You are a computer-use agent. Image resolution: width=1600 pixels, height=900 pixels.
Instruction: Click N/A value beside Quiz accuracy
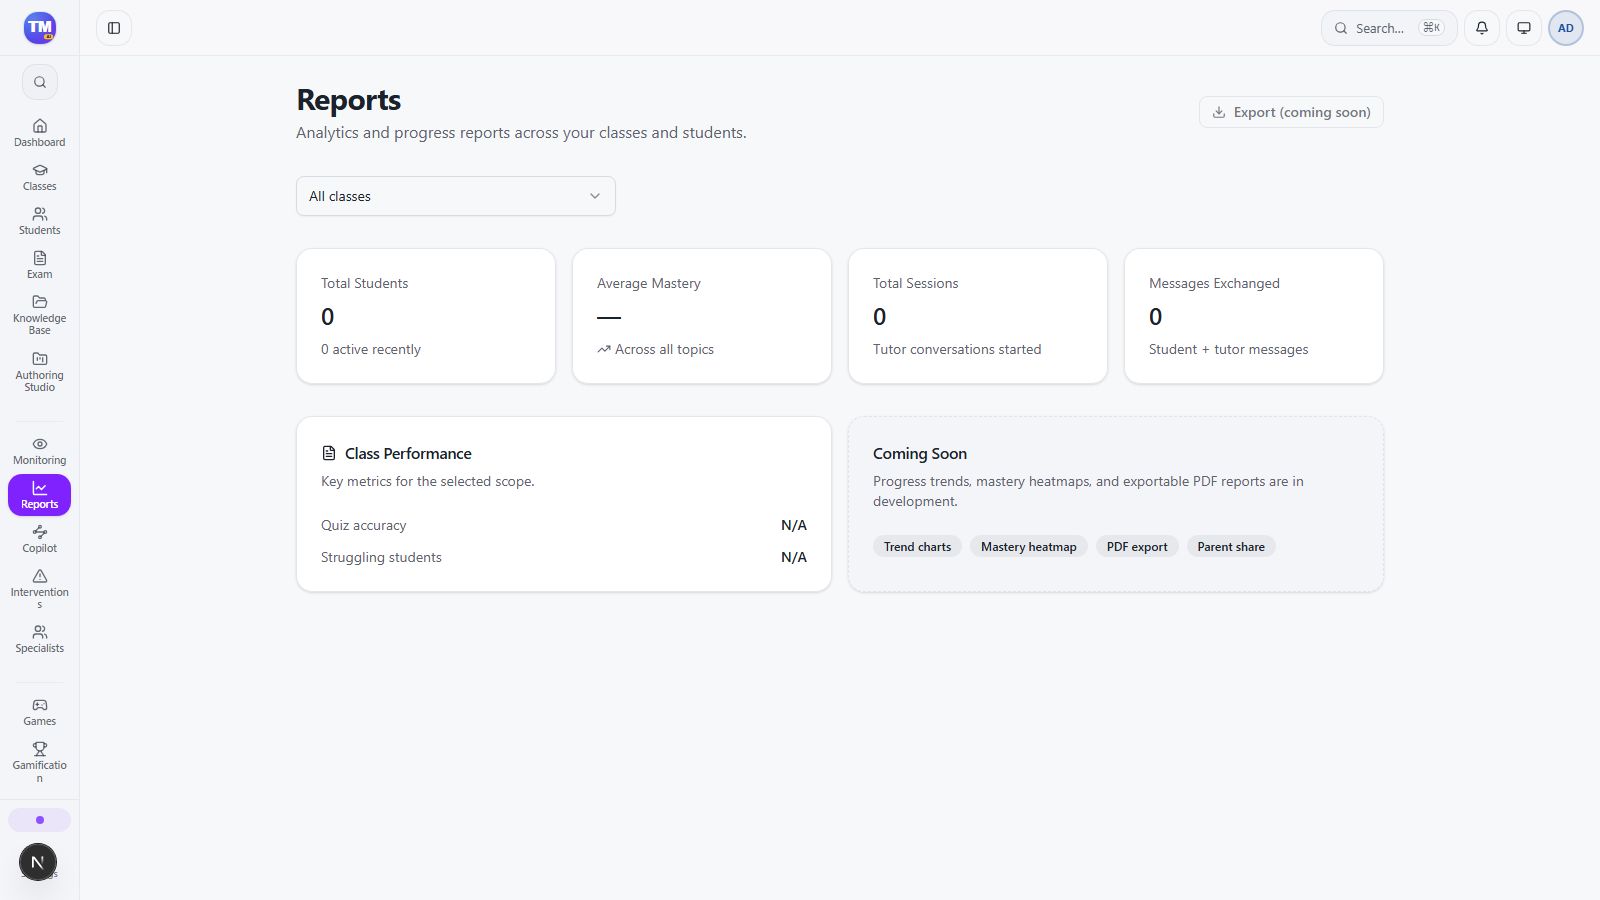[794, 525]
